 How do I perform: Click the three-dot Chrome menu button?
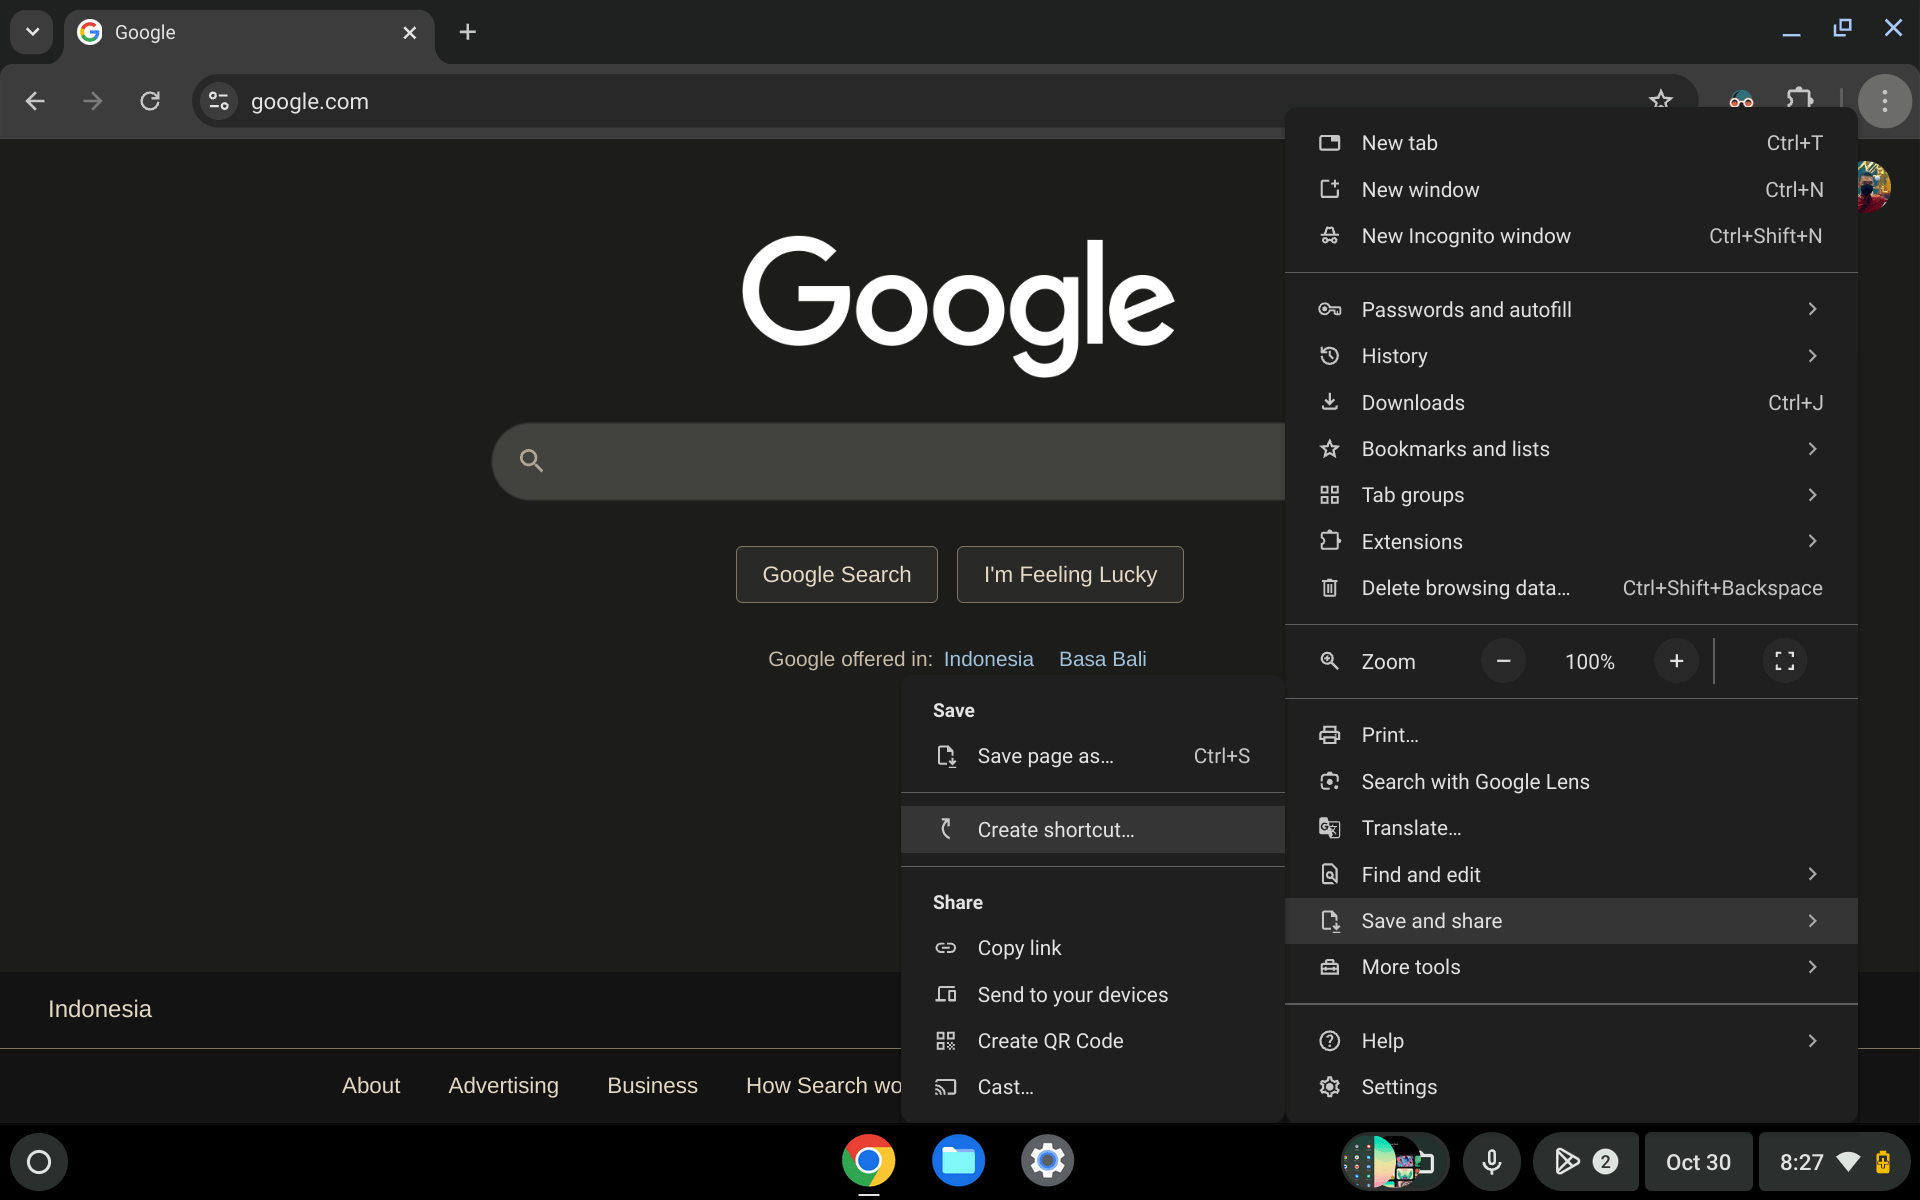click(1885, 101)
